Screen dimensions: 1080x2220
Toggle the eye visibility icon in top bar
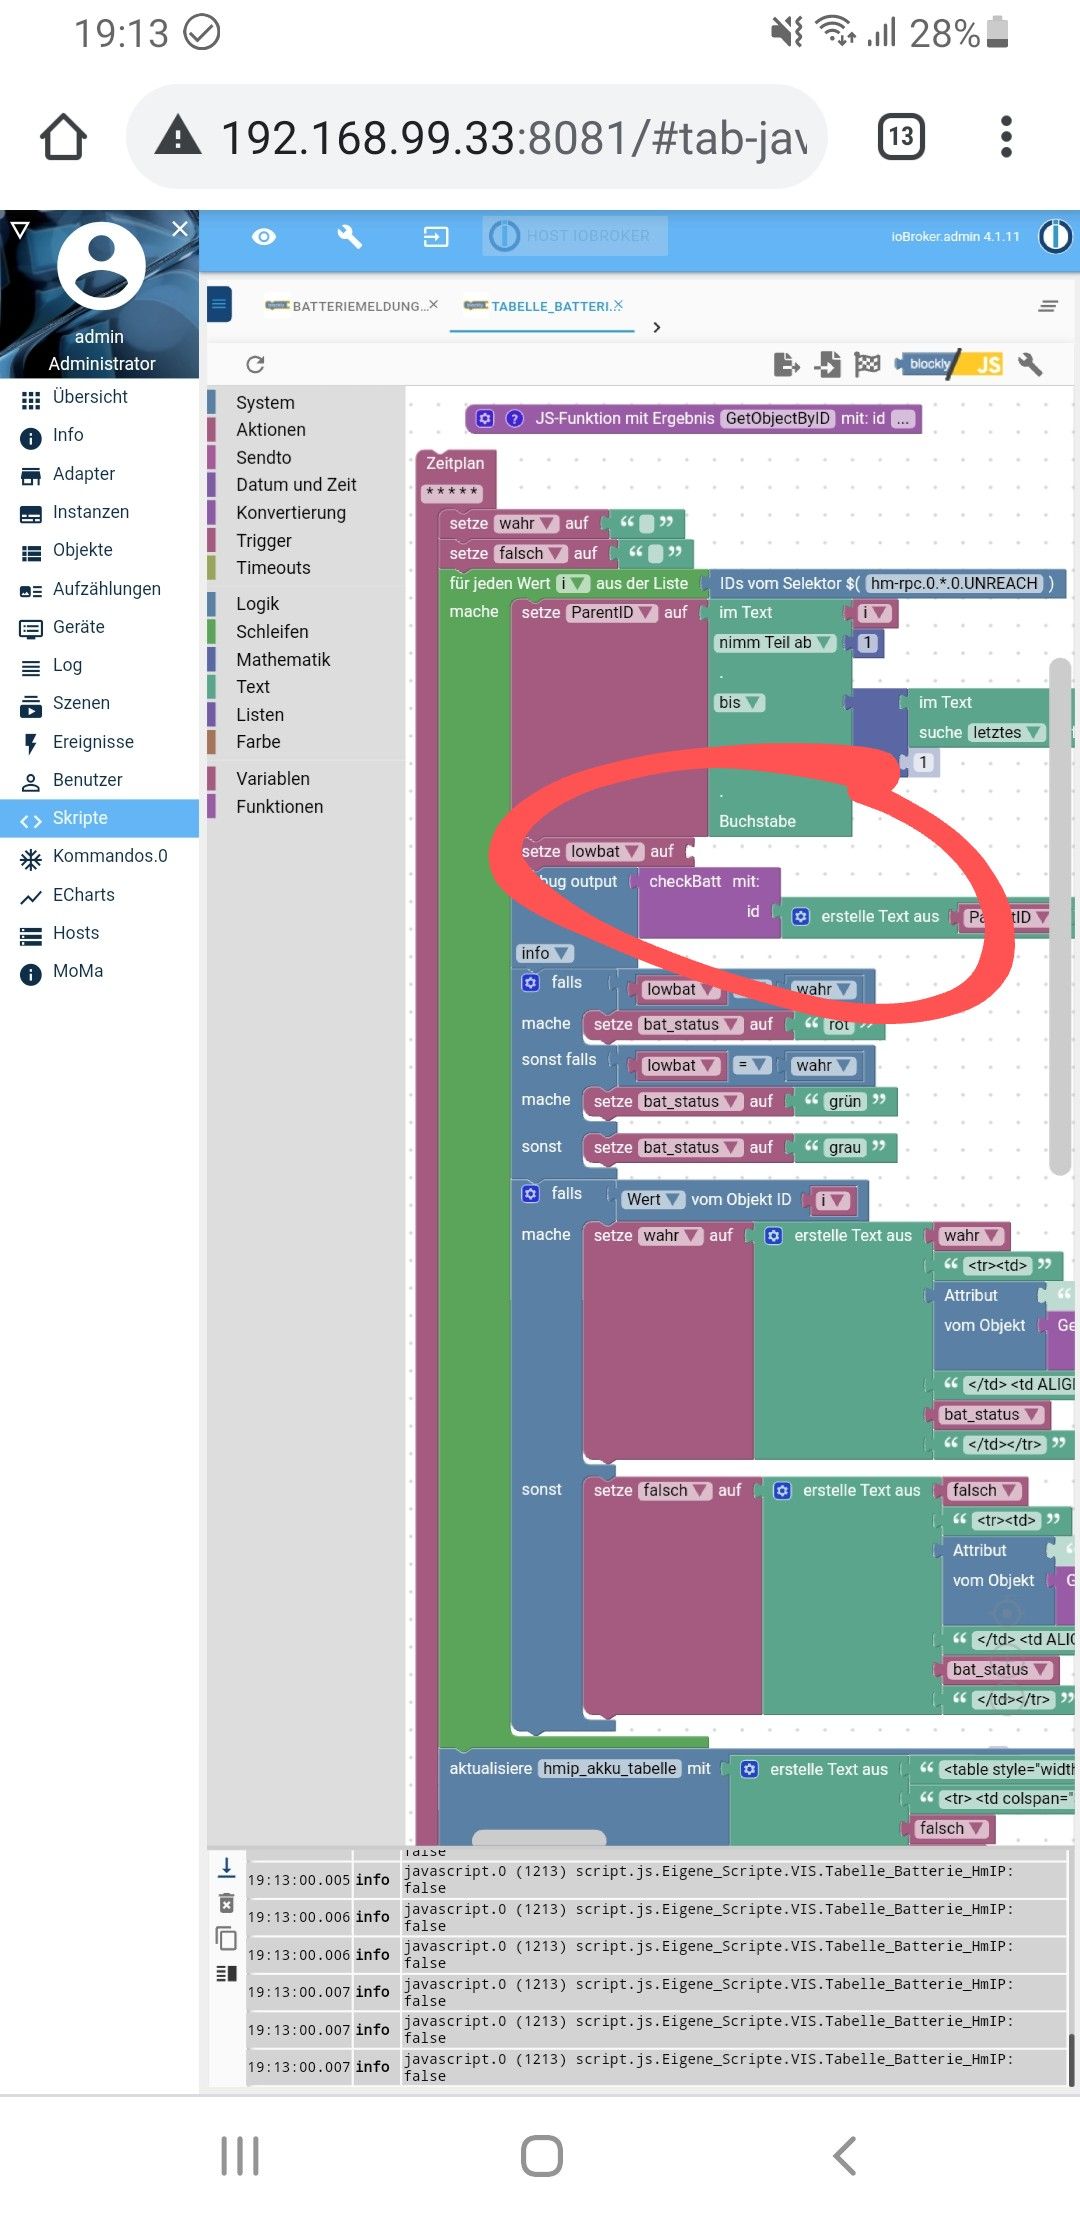264,237
